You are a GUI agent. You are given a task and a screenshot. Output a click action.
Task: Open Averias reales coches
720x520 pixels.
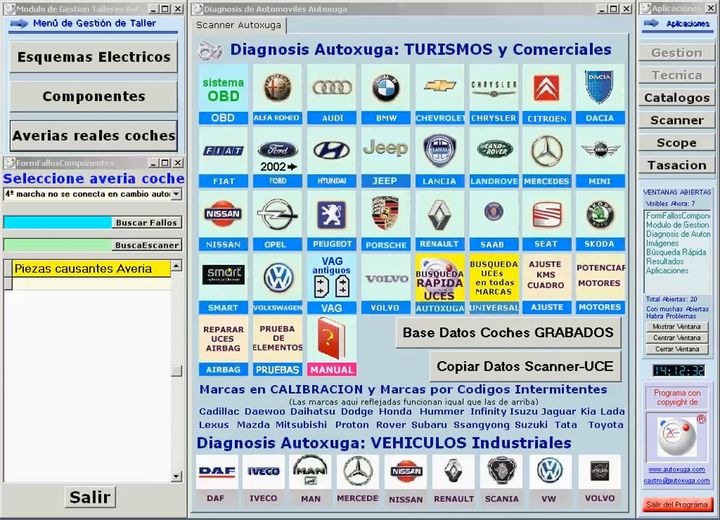coord(94,136)
